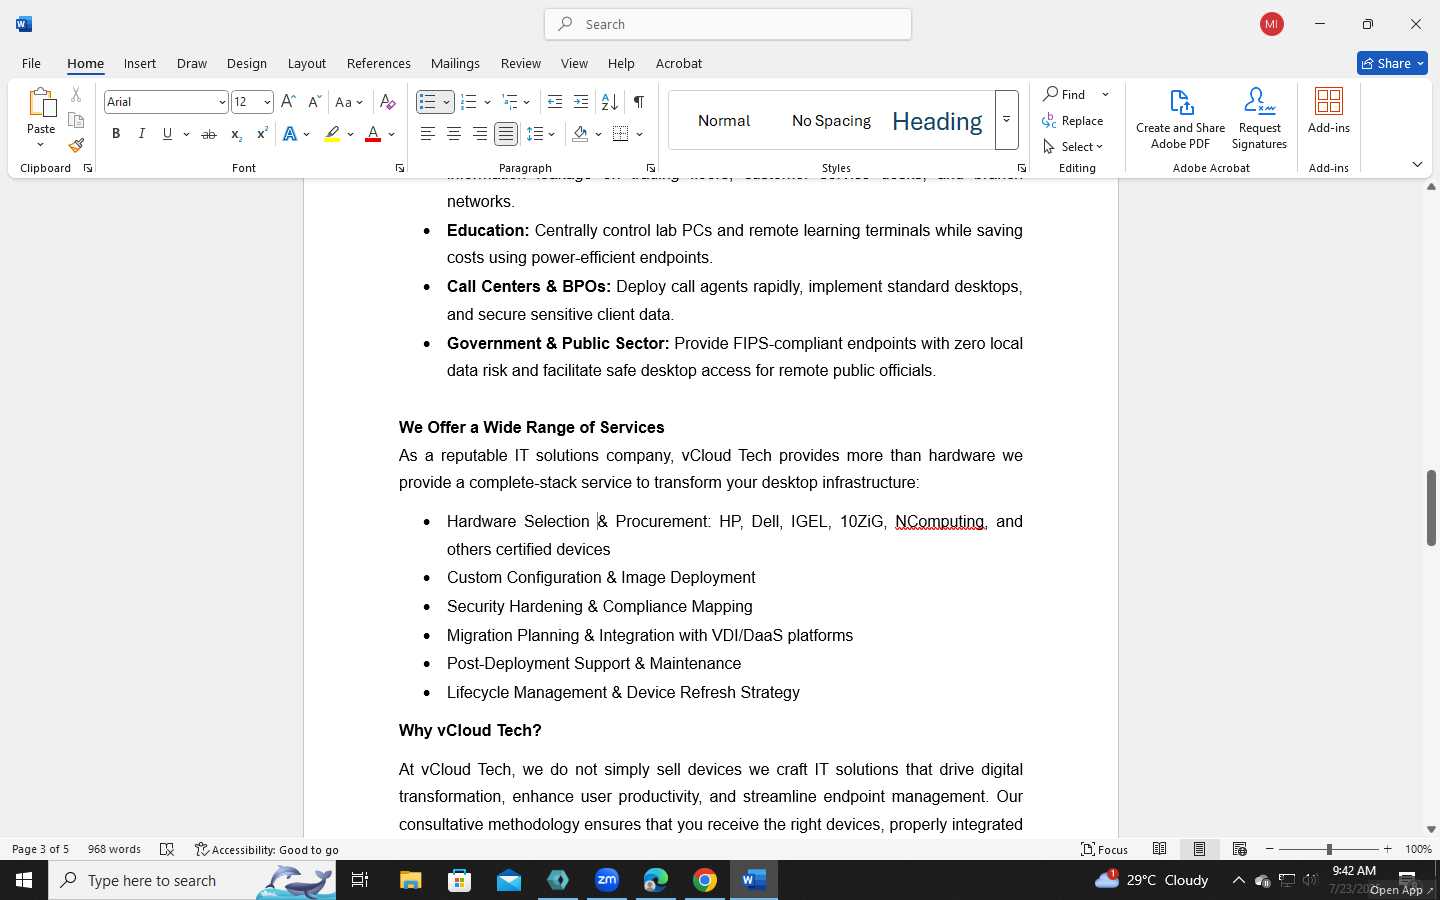Image resolution: width=1440 pixels, height=900 pixels.
Task: Decrease paragraph indent
Action: click(x=555, y=102)
